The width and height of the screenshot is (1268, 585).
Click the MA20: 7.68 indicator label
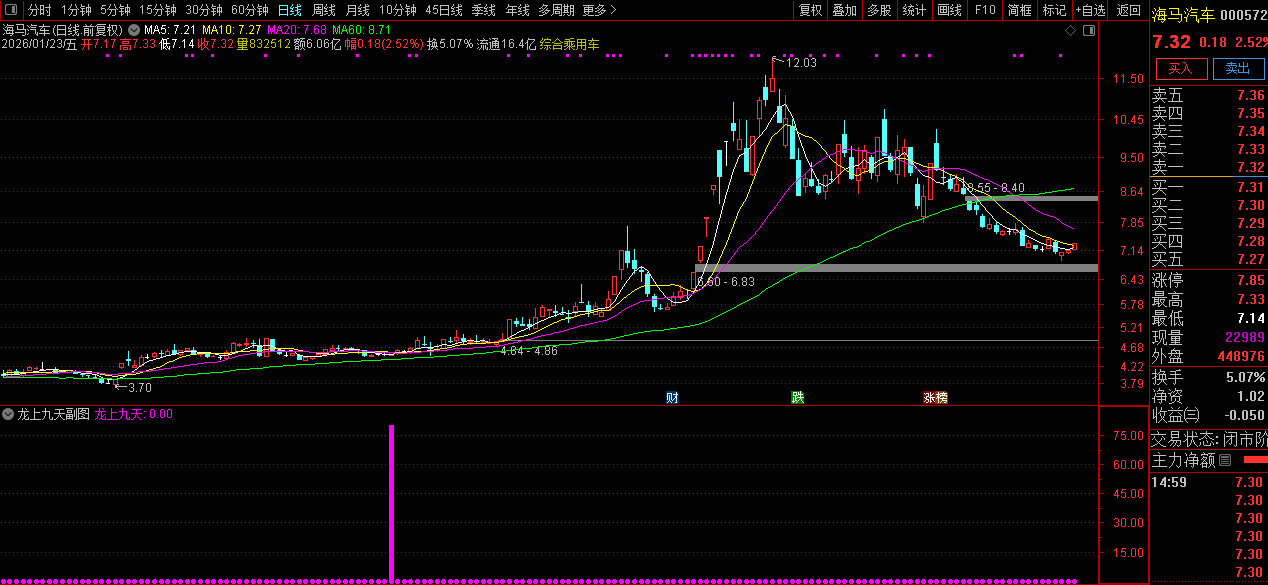pyautogui.click(x=296, y=30)
